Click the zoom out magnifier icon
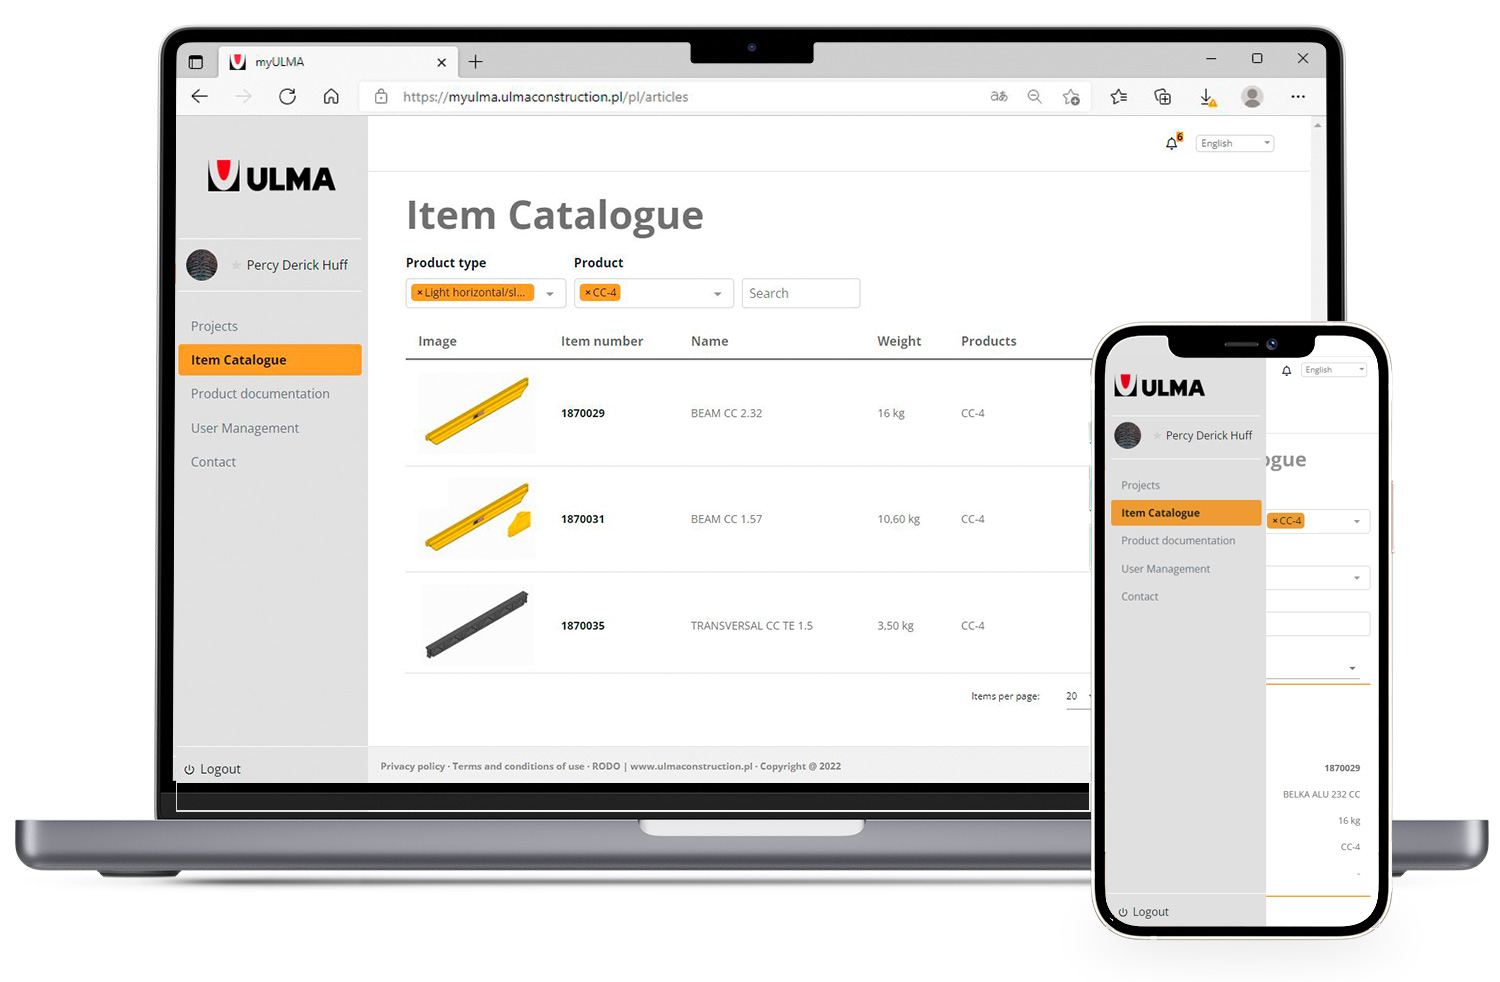Image resolution: width=1500 pixels, height=982 pixels. pos(1035,97)
